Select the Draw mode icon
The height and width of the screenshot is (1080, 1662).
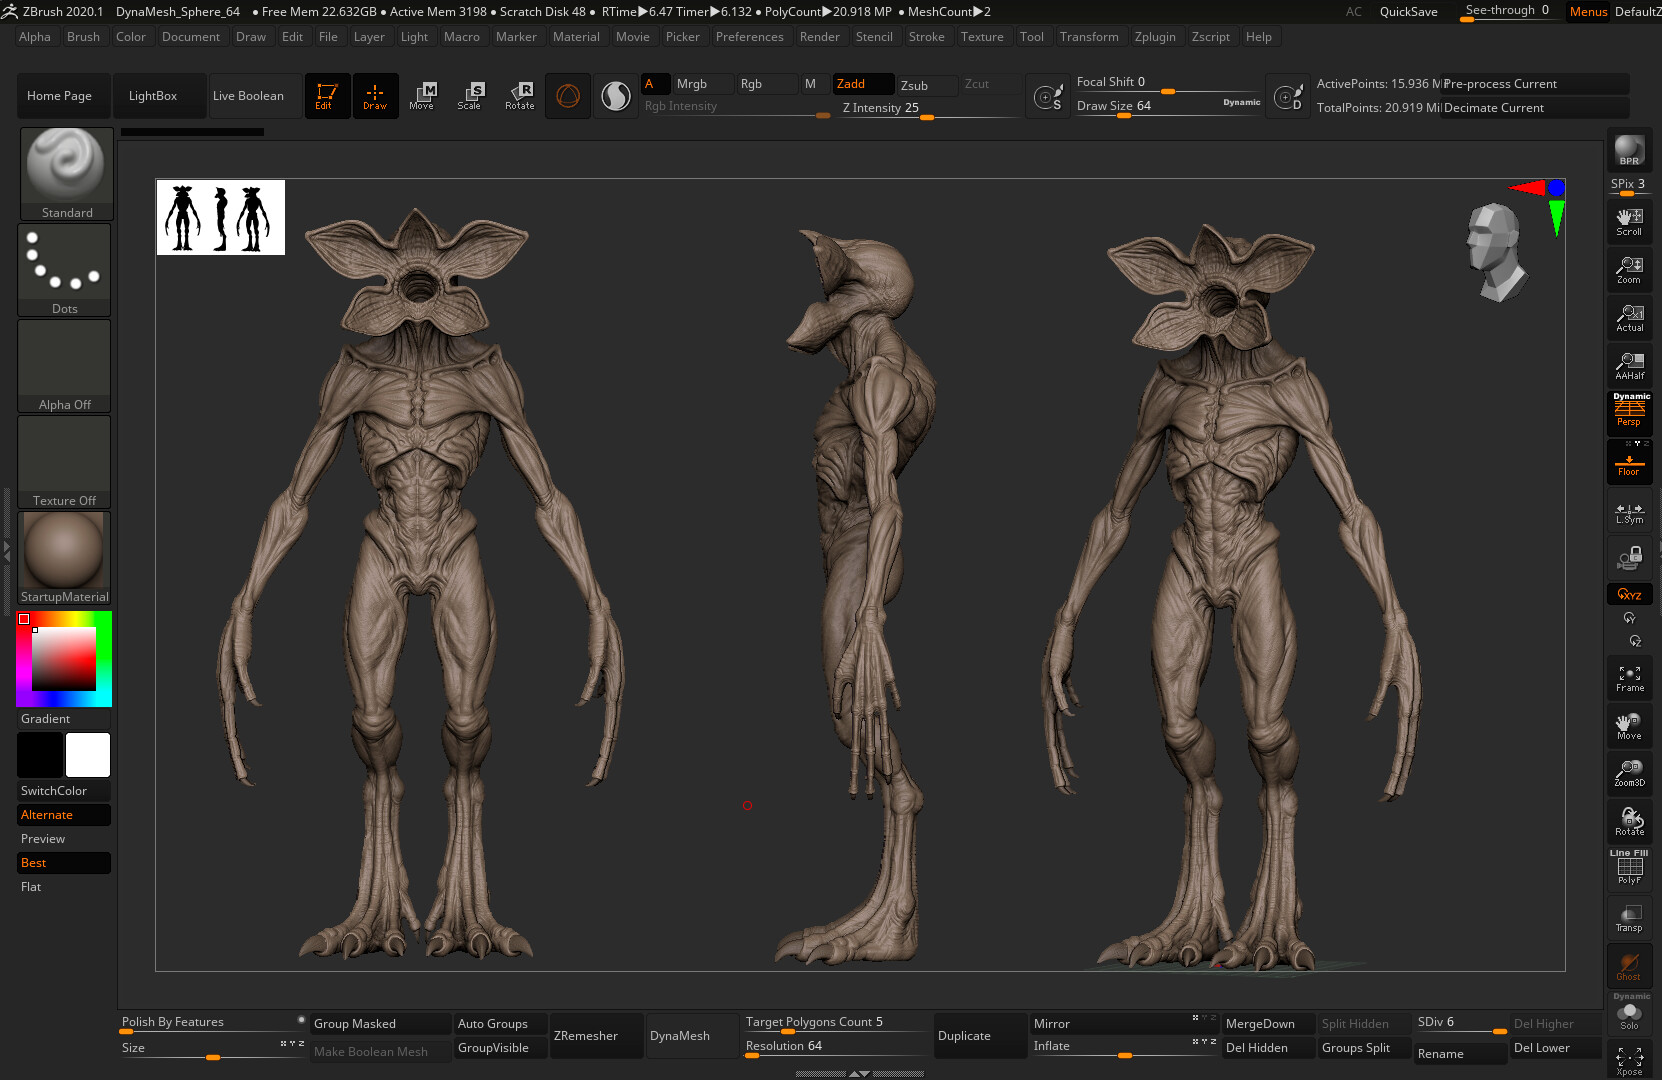[x=375, y=96]
